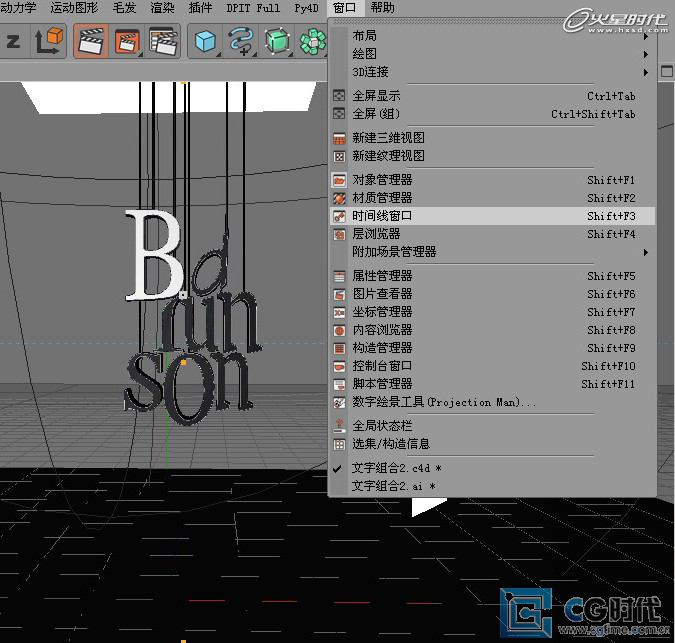Click the 构造管理器 grid icon
Image resolution: width=675 pixels, height=643 pixels.
[339, 348]
